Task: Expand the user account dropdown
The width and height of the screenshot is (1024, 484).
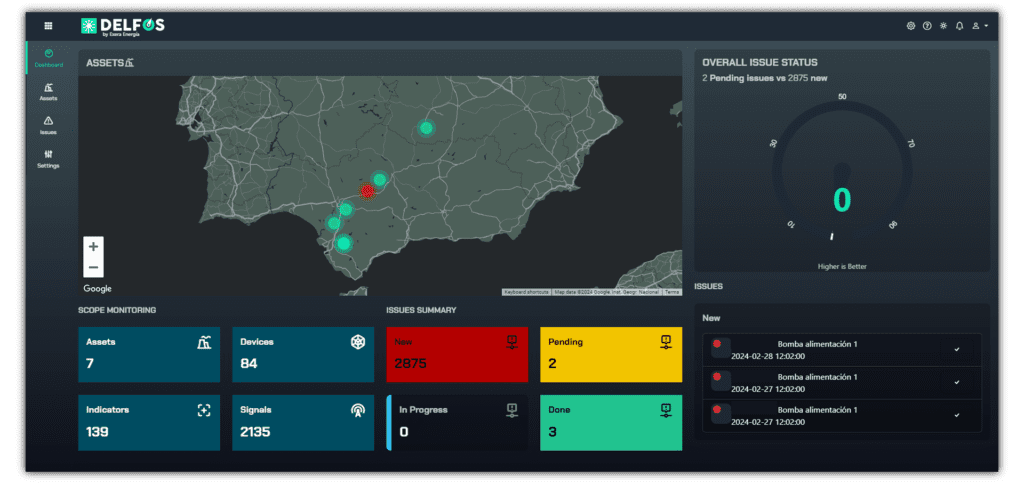Action: 980,25
